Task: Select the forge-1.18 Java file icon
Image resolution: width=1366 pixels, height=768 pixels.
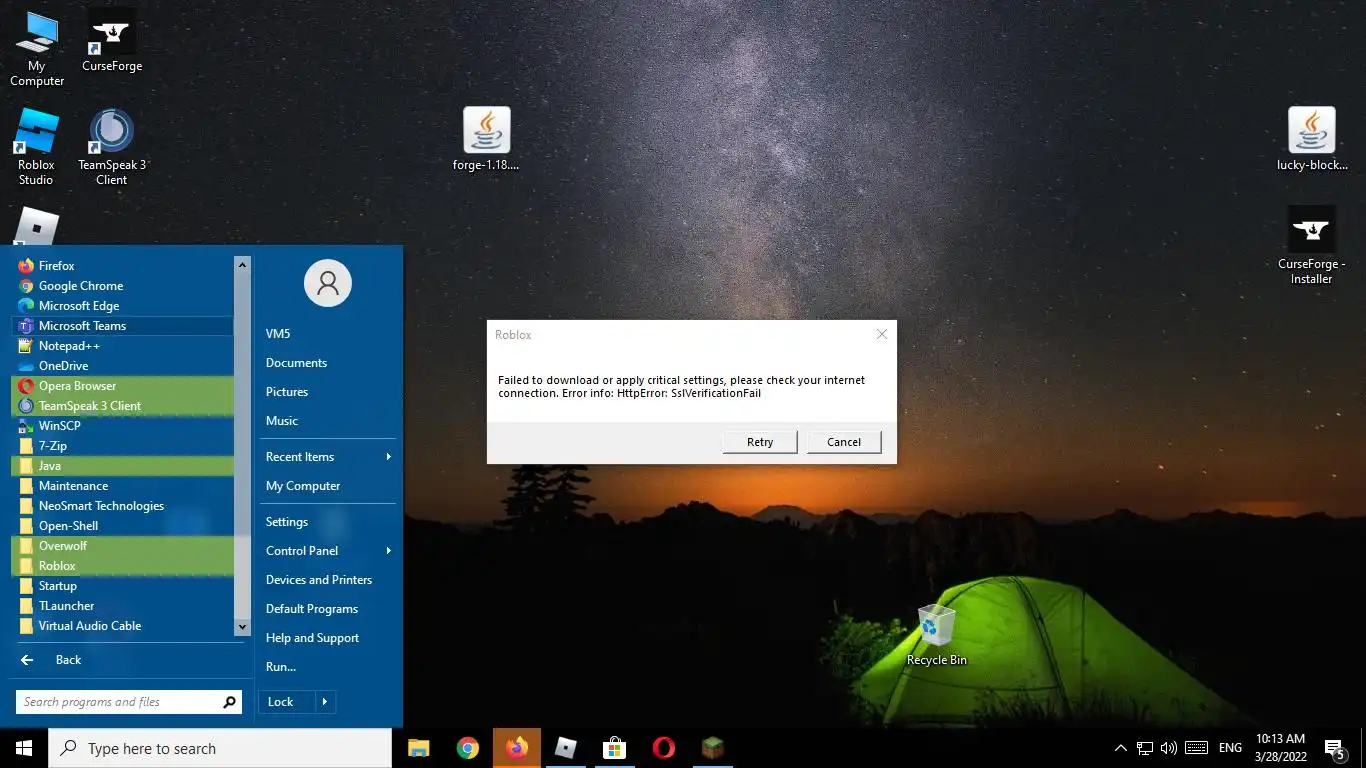Action: click(x=487, y=138)
